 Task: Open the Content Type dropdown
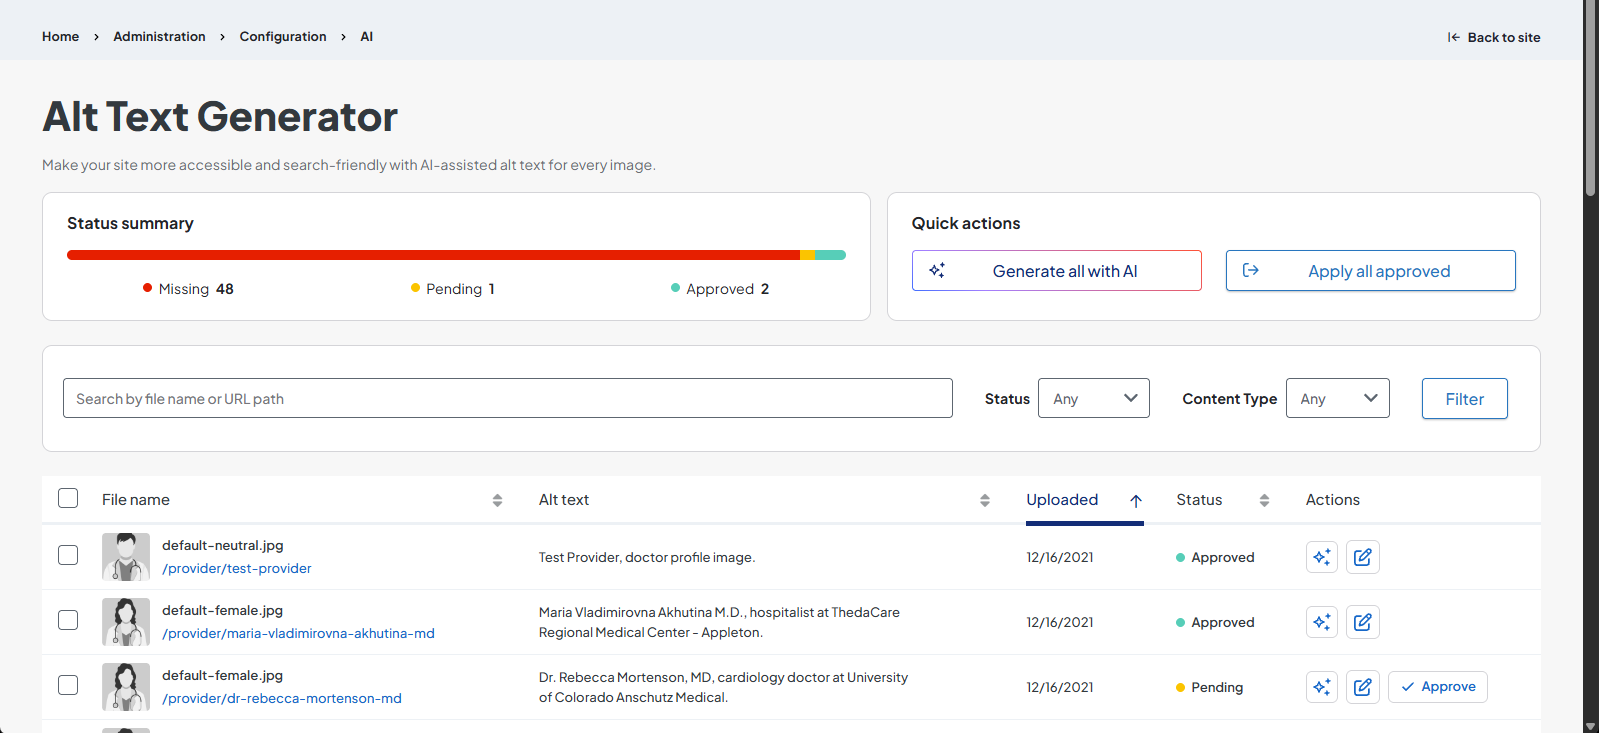1337,398
